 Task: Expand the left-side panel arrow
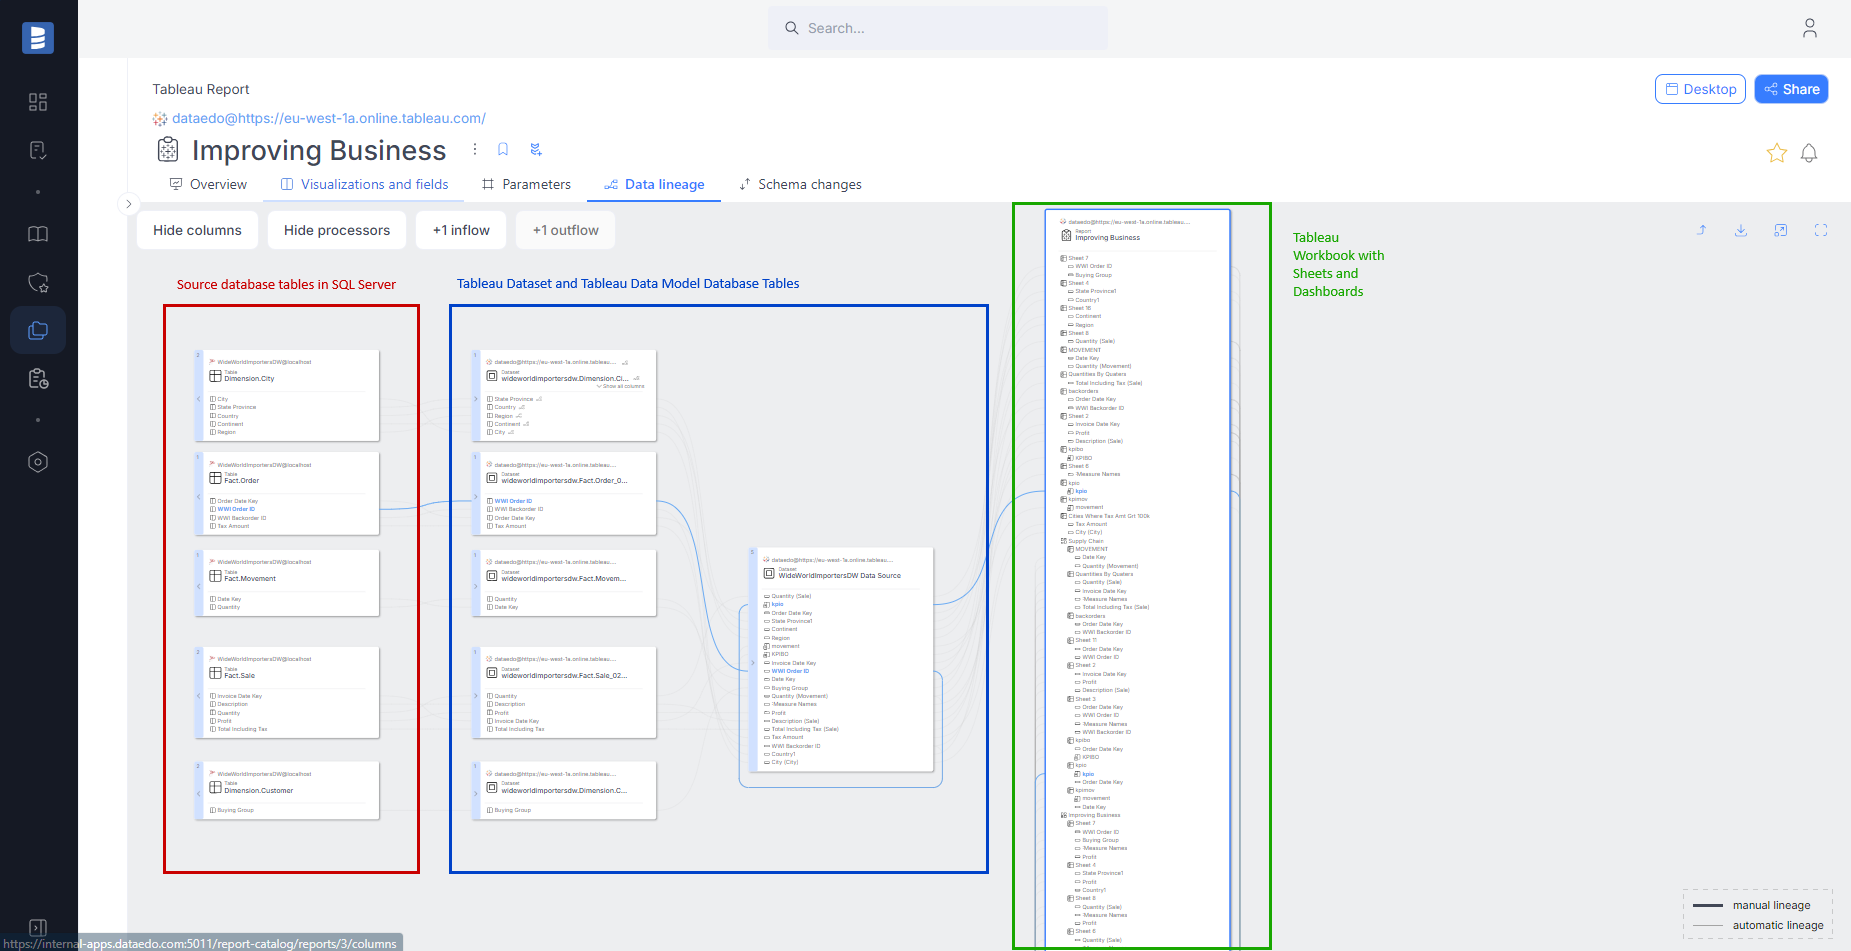point(128,204)
